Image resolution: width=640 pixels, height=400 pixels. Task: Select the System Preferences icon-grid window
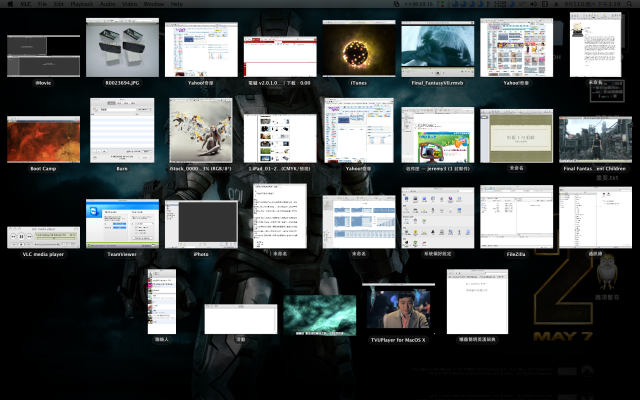(438, 218)
